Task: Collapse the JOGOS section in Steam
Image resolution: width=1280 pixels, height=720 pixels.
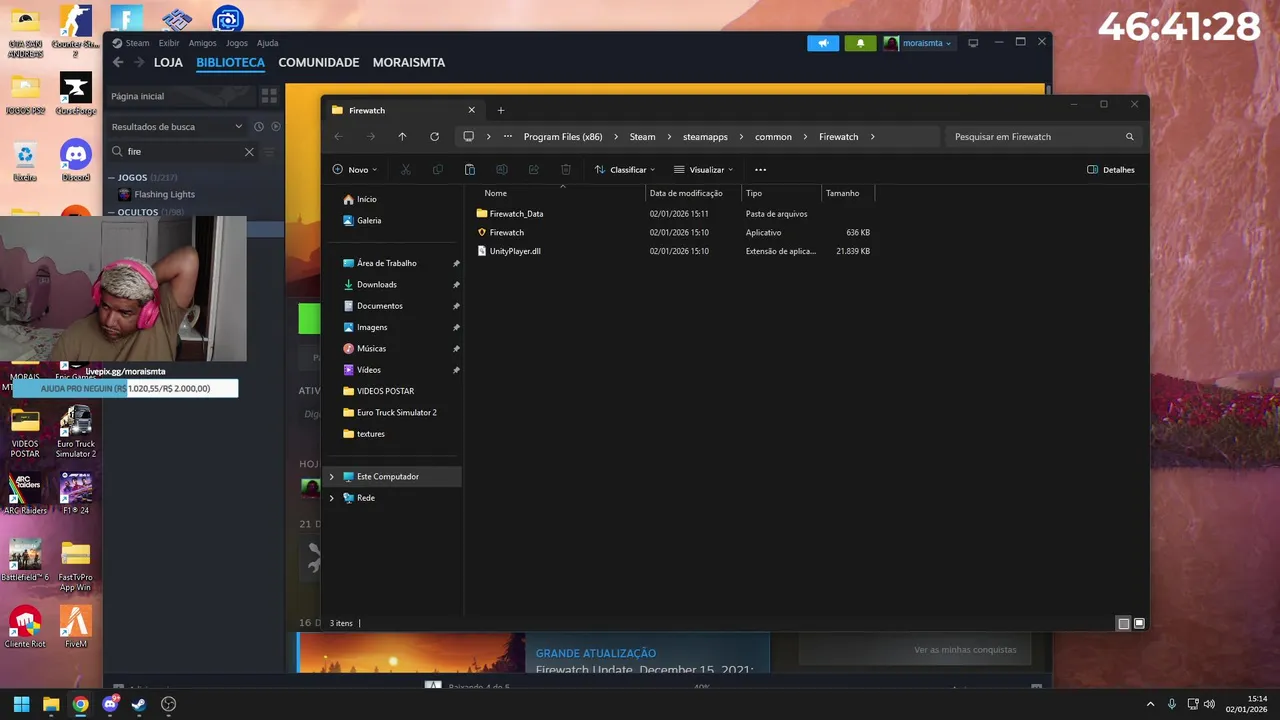Action: pos(111,178)
